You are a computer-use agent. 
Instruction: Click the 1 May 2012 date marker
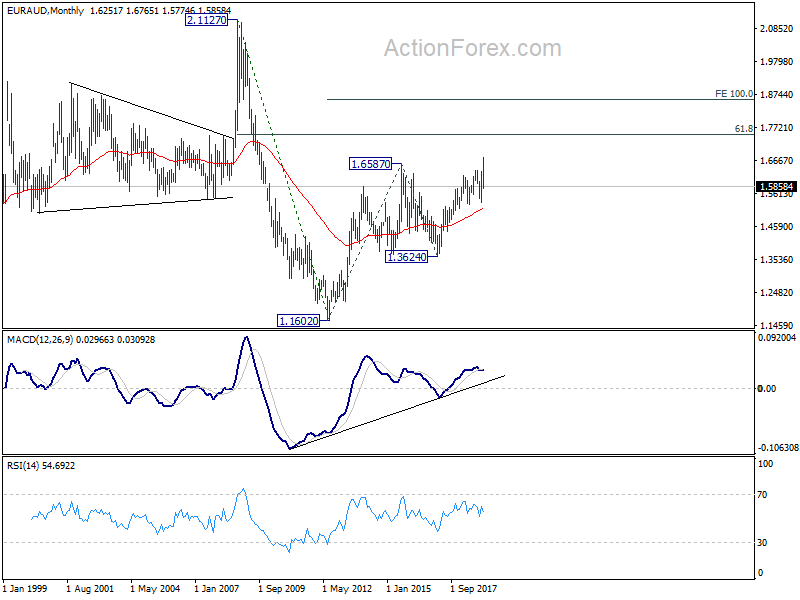pos(347,588)
